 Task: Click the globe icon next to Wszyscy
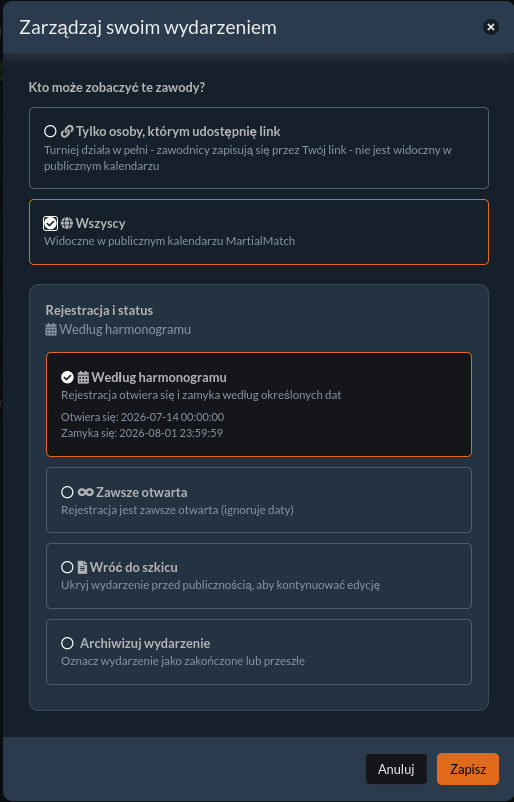[67, 224]
